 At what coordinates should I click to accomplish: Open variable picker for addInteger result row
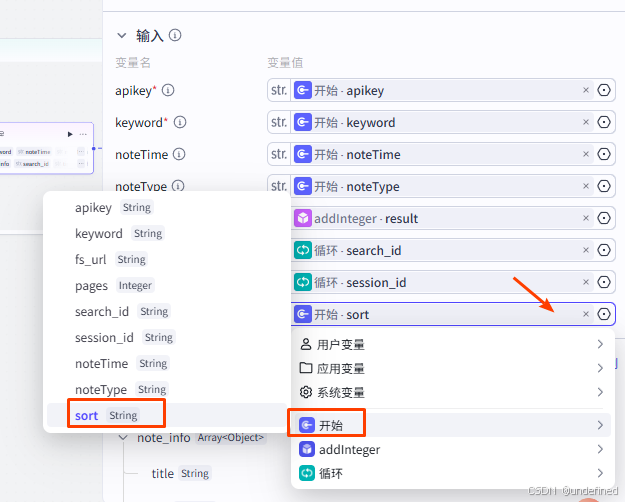[604, 218]
